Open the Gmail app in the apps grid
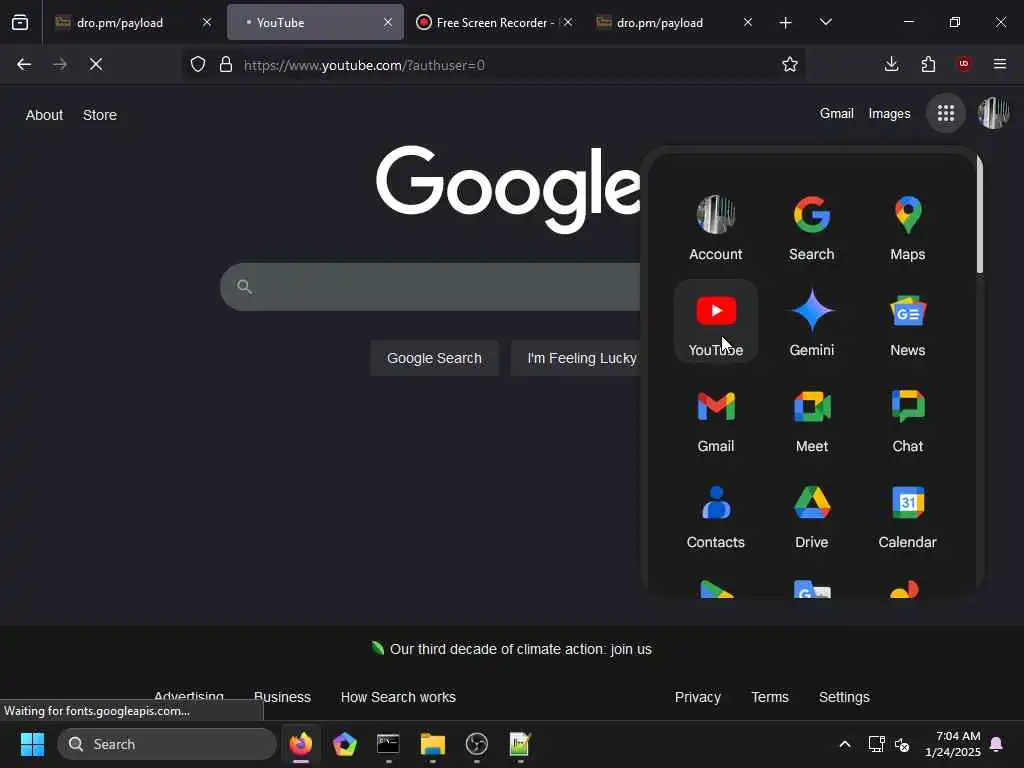This screenshot has height=768, width=1024. [x=716, y=418]
